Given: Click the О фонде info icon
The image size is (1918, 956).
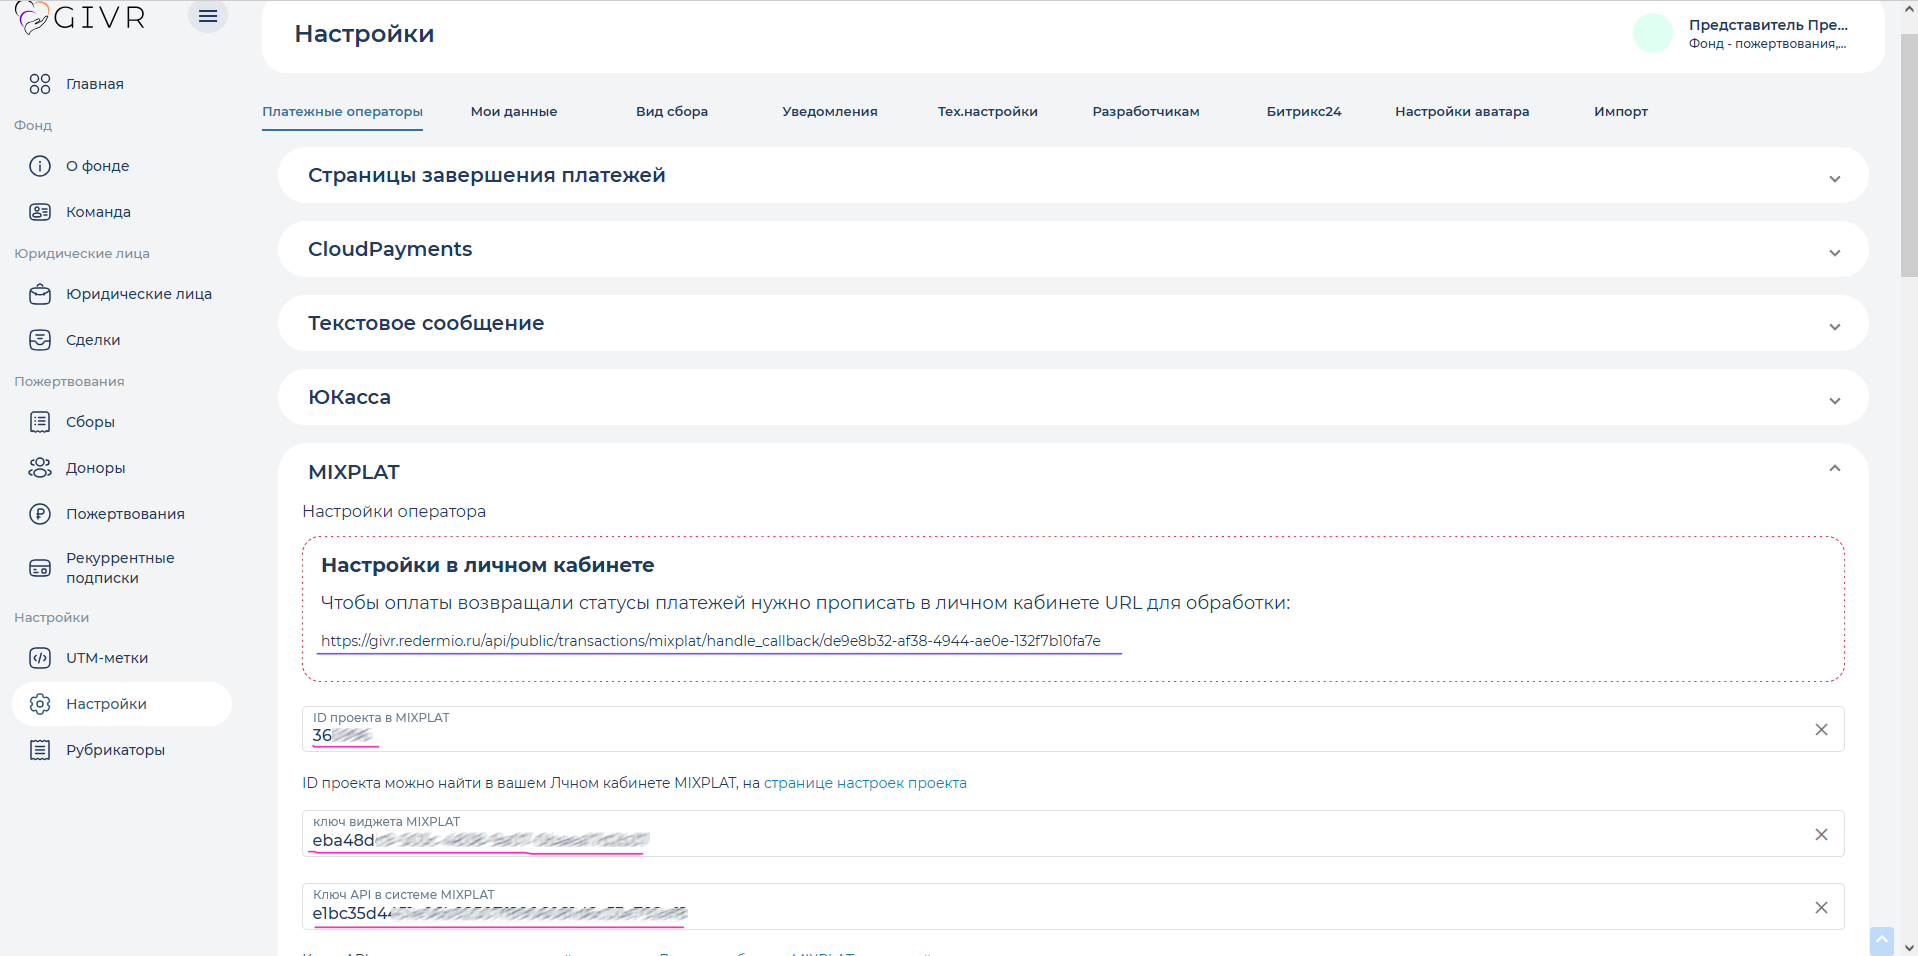Looking at the screenshot, I should 40,166.
